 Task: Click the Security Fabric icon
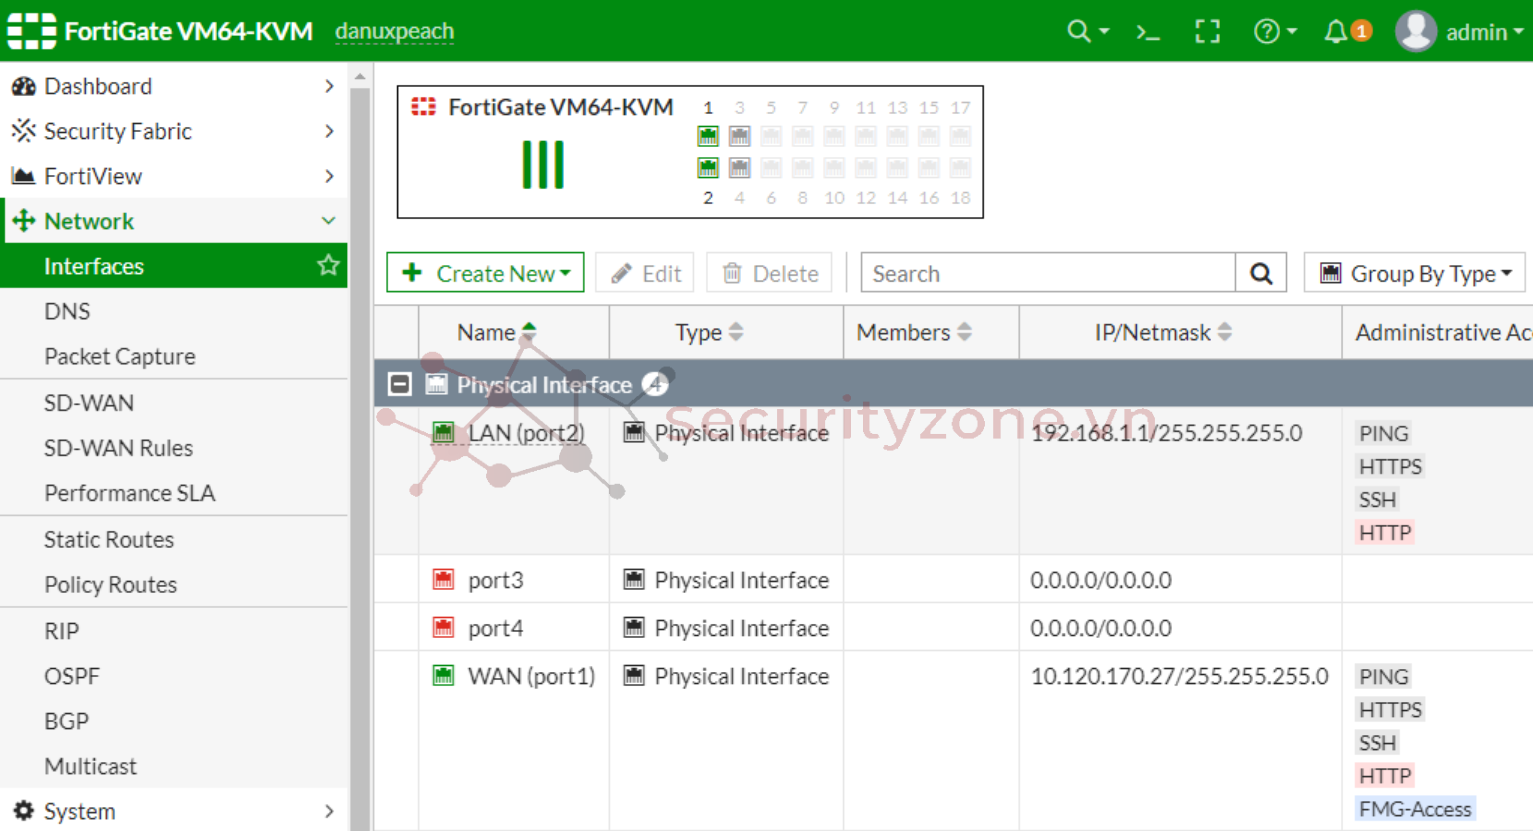click(23, 131)
